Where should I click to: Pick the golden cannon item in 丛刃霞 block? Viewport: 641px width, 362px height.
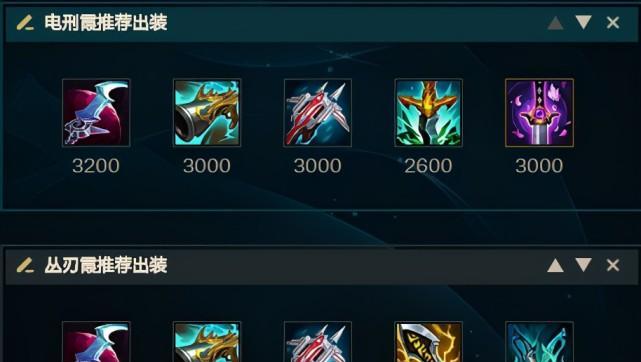(x=207, y=342)
